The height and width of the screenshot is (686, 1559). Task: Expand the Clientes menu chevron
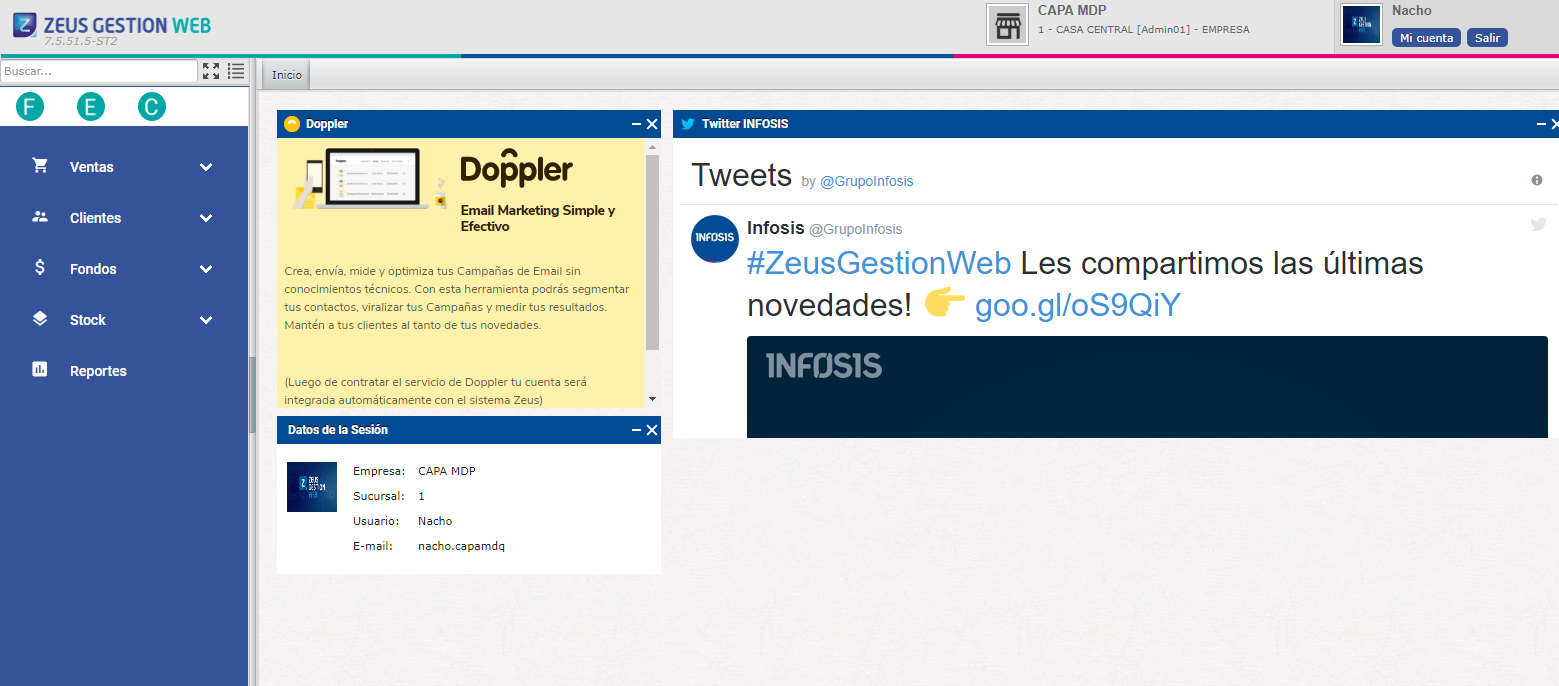pos(206,218)
